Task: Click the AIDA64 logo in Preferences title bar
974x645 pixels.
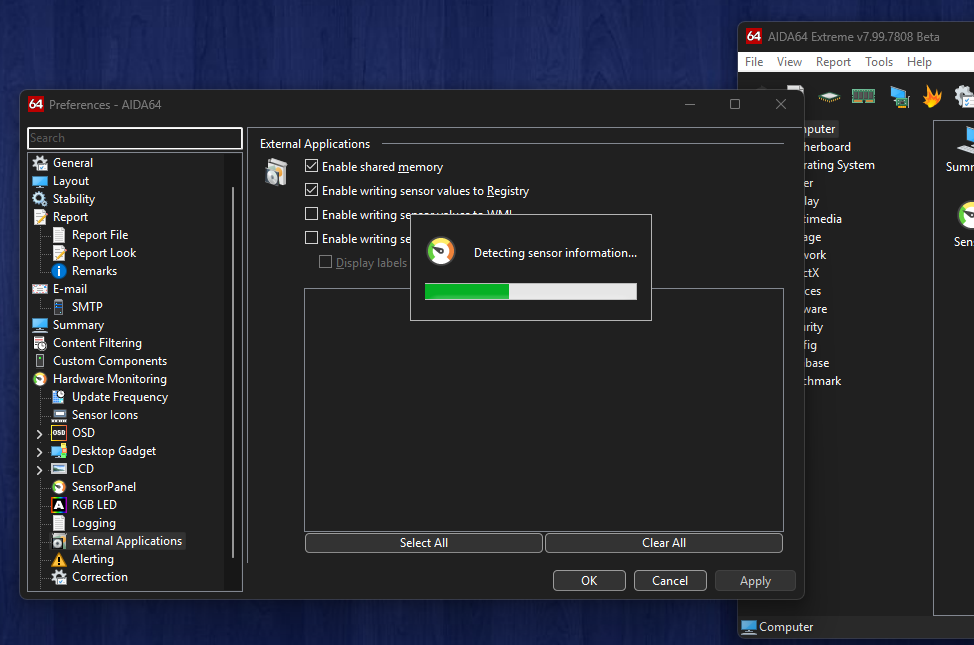Action: (x=36, y=104)
